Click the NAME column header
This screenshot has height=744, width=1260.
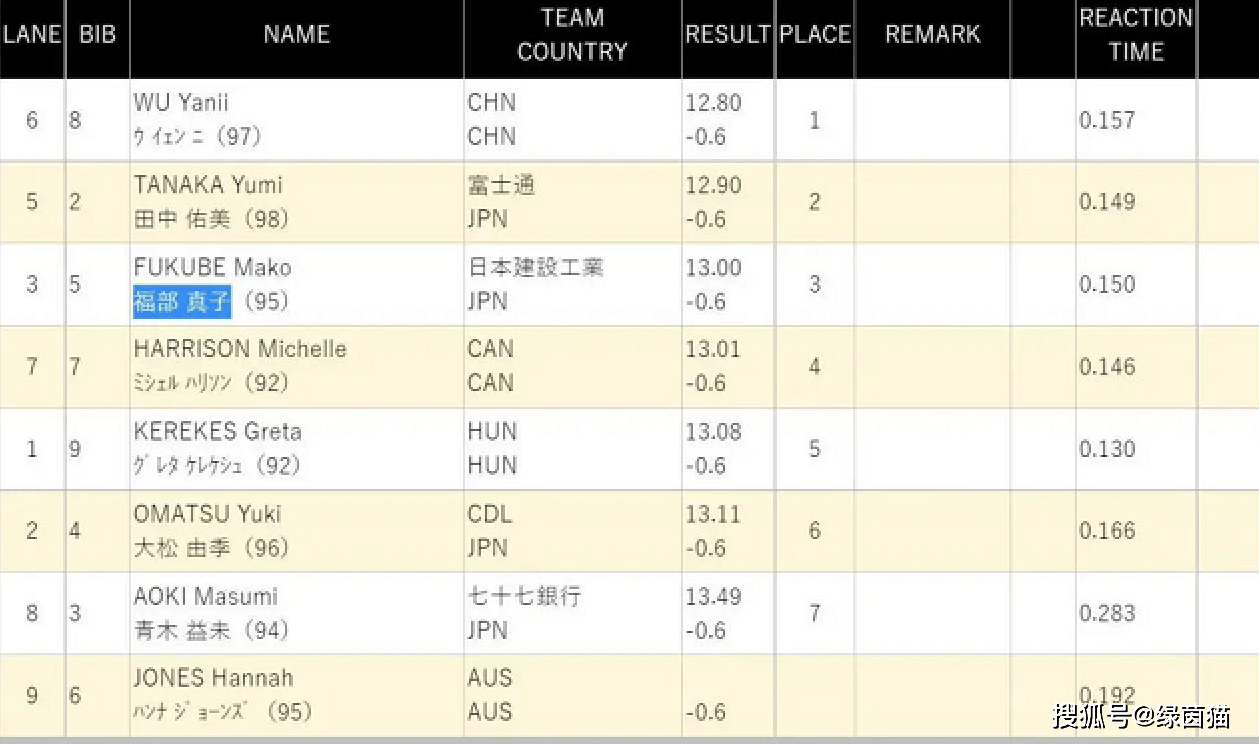tap(296, 34)
